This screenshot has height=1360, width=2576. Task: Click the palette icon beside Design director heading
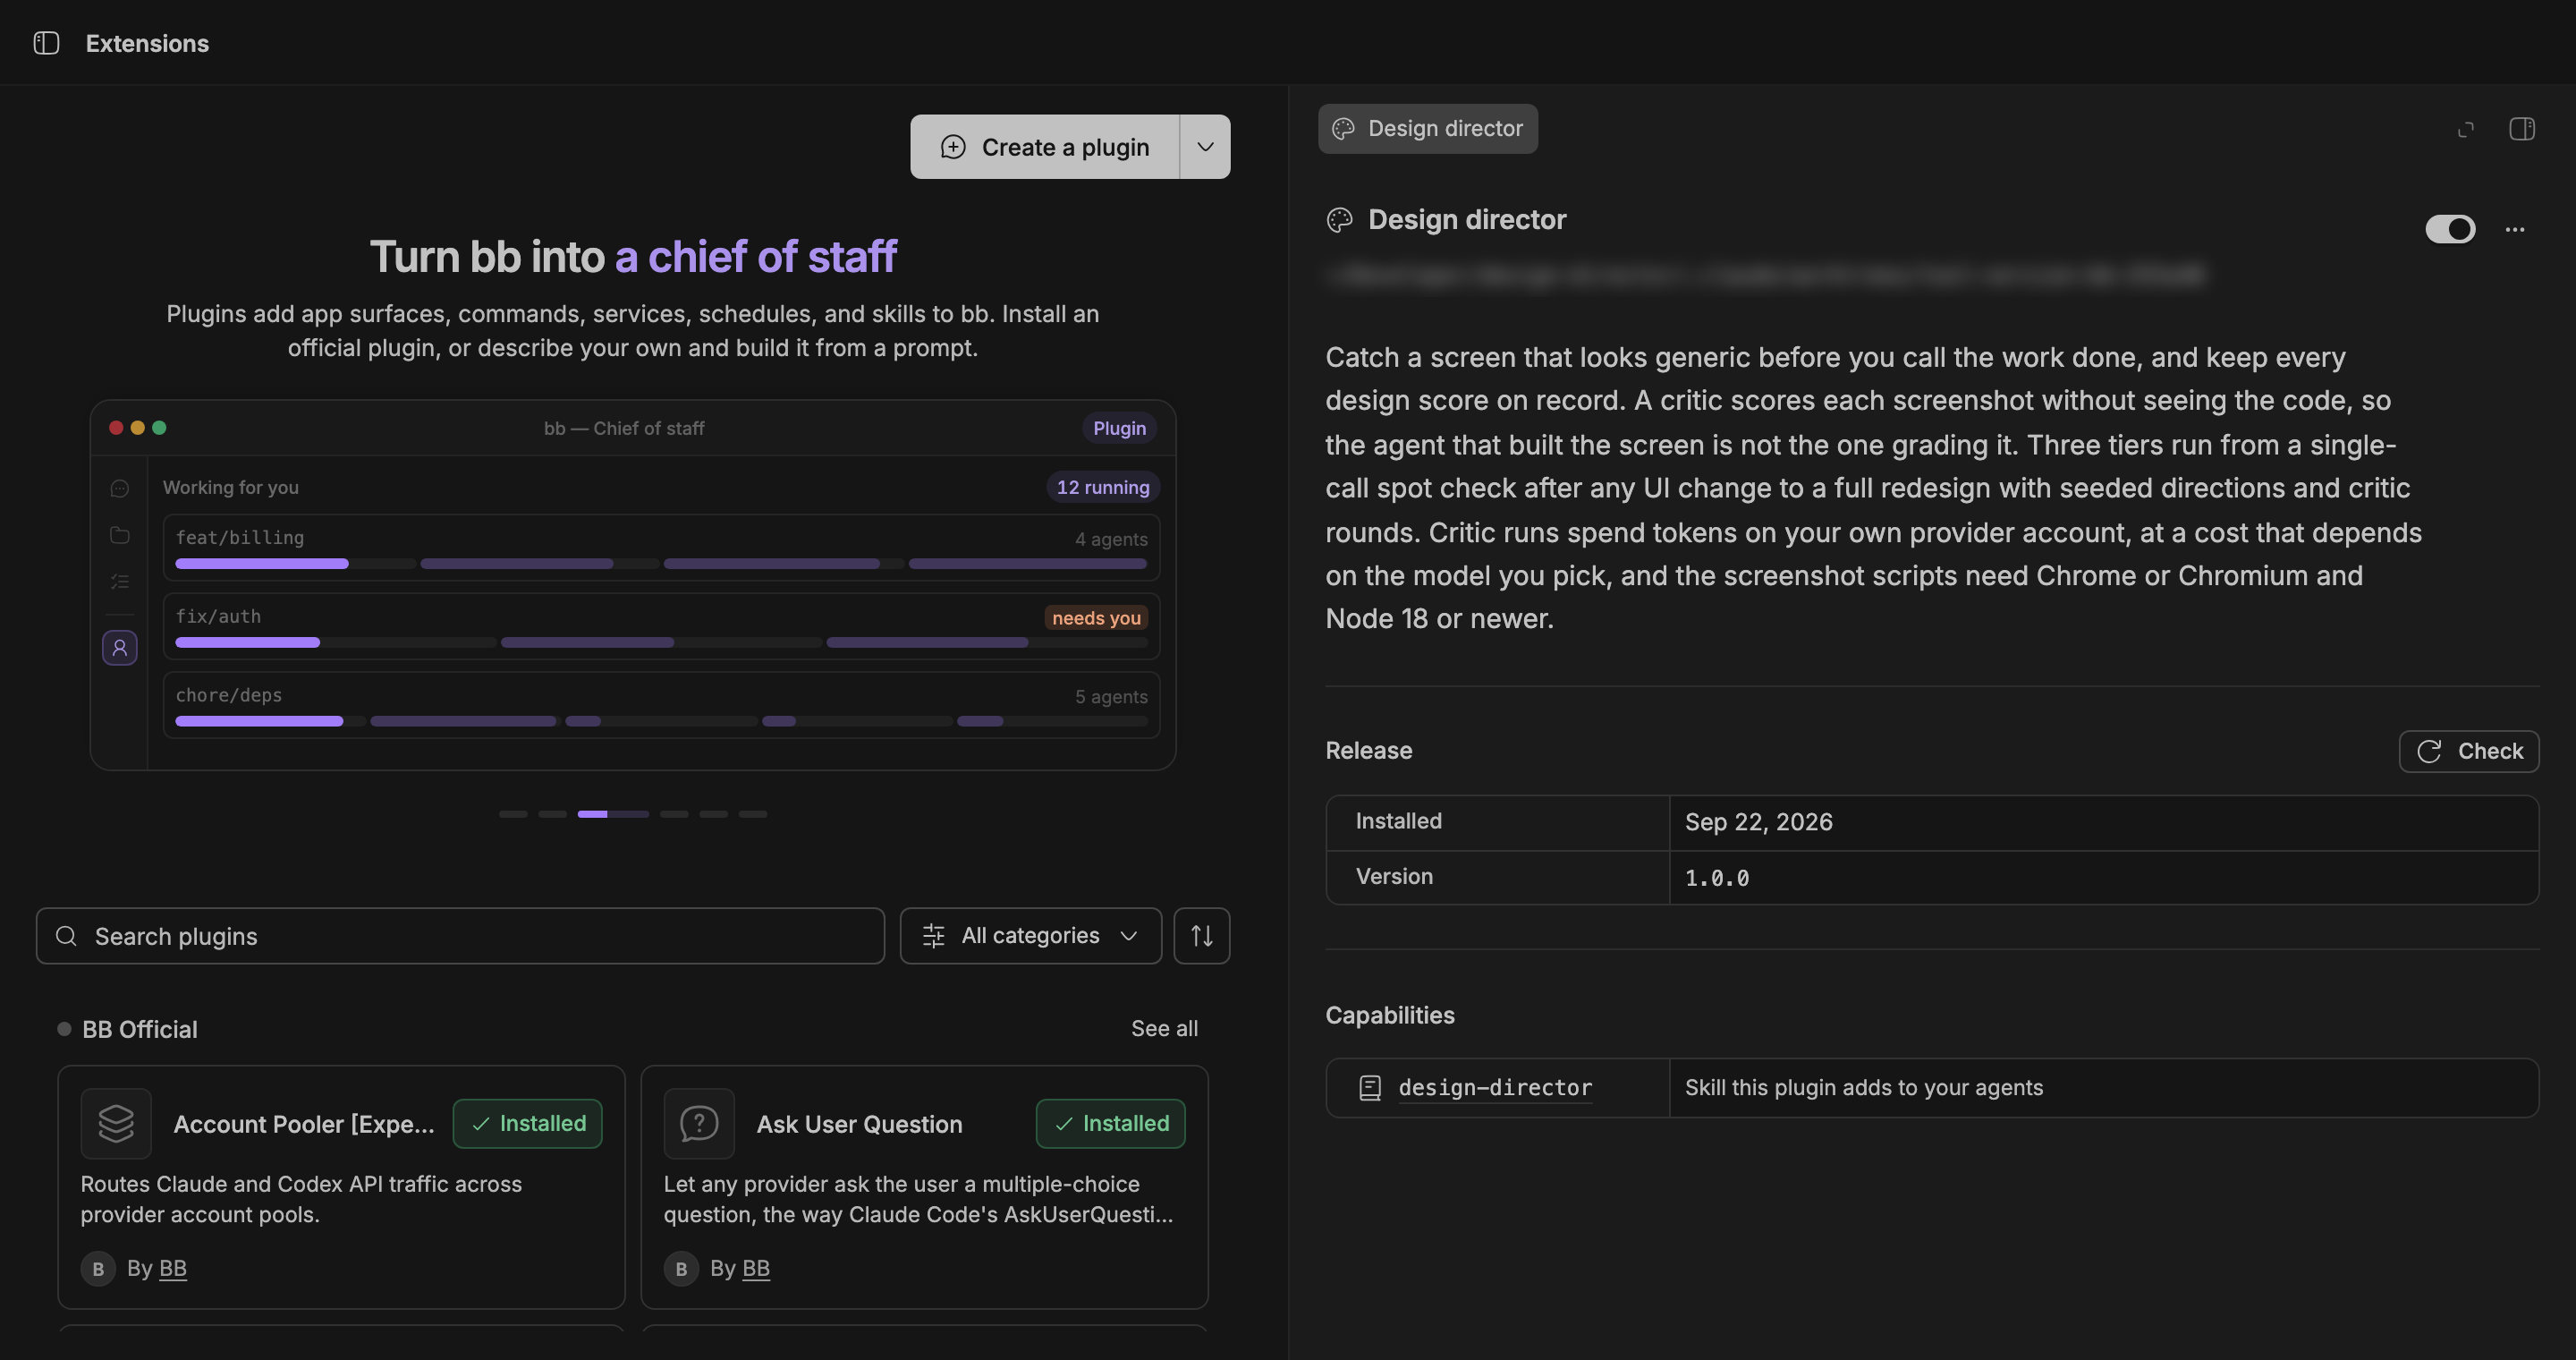click(x=1340, y=220)
